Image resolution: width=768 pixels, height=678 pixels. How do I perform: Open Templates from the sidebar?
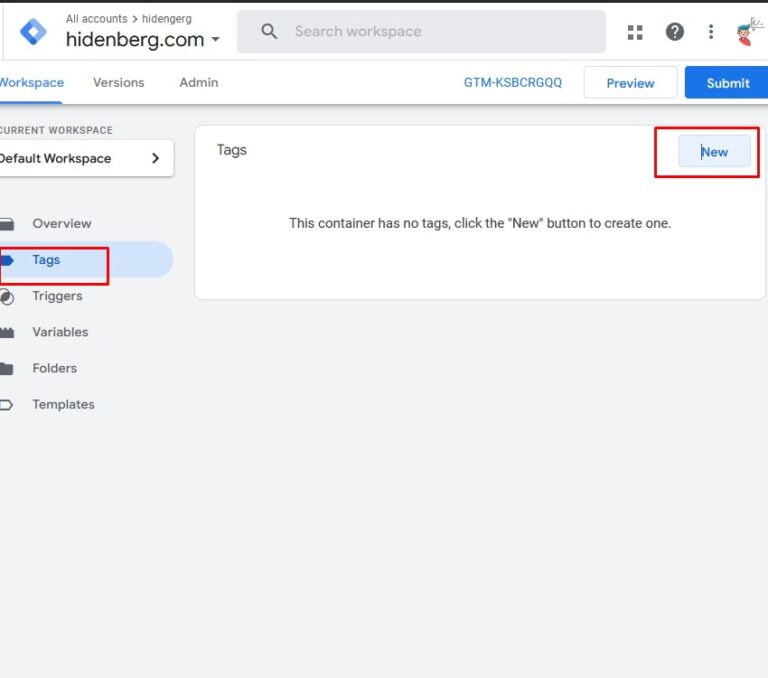63,404
